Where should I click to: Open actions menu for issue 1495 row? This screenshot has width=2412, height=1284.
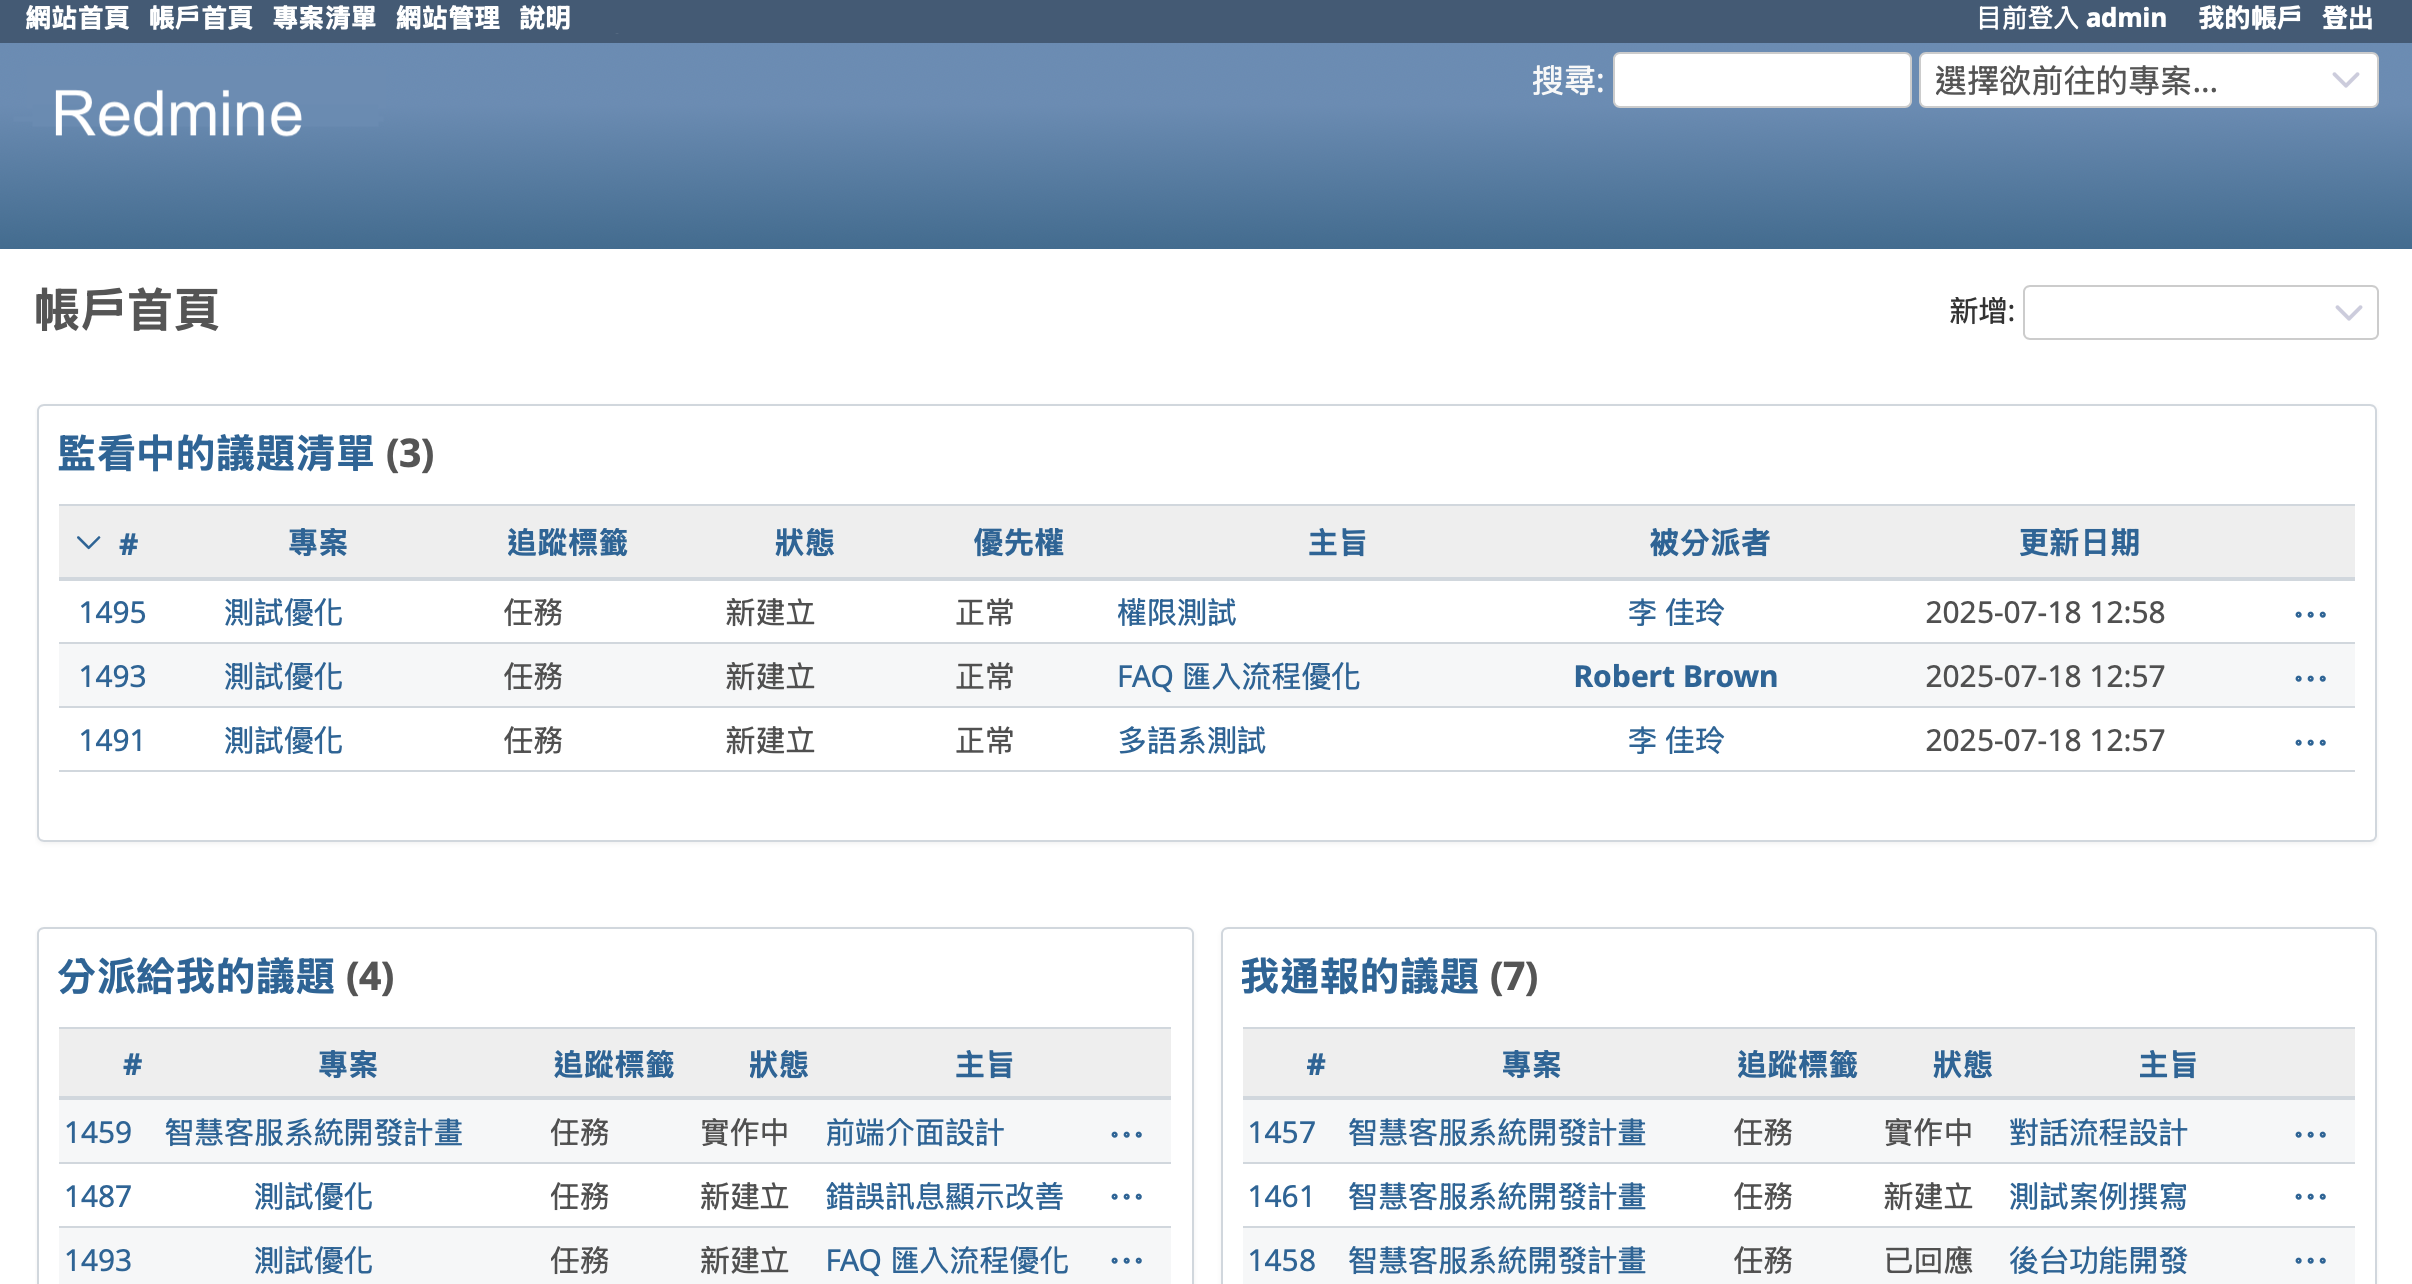tap(2310, 614)
